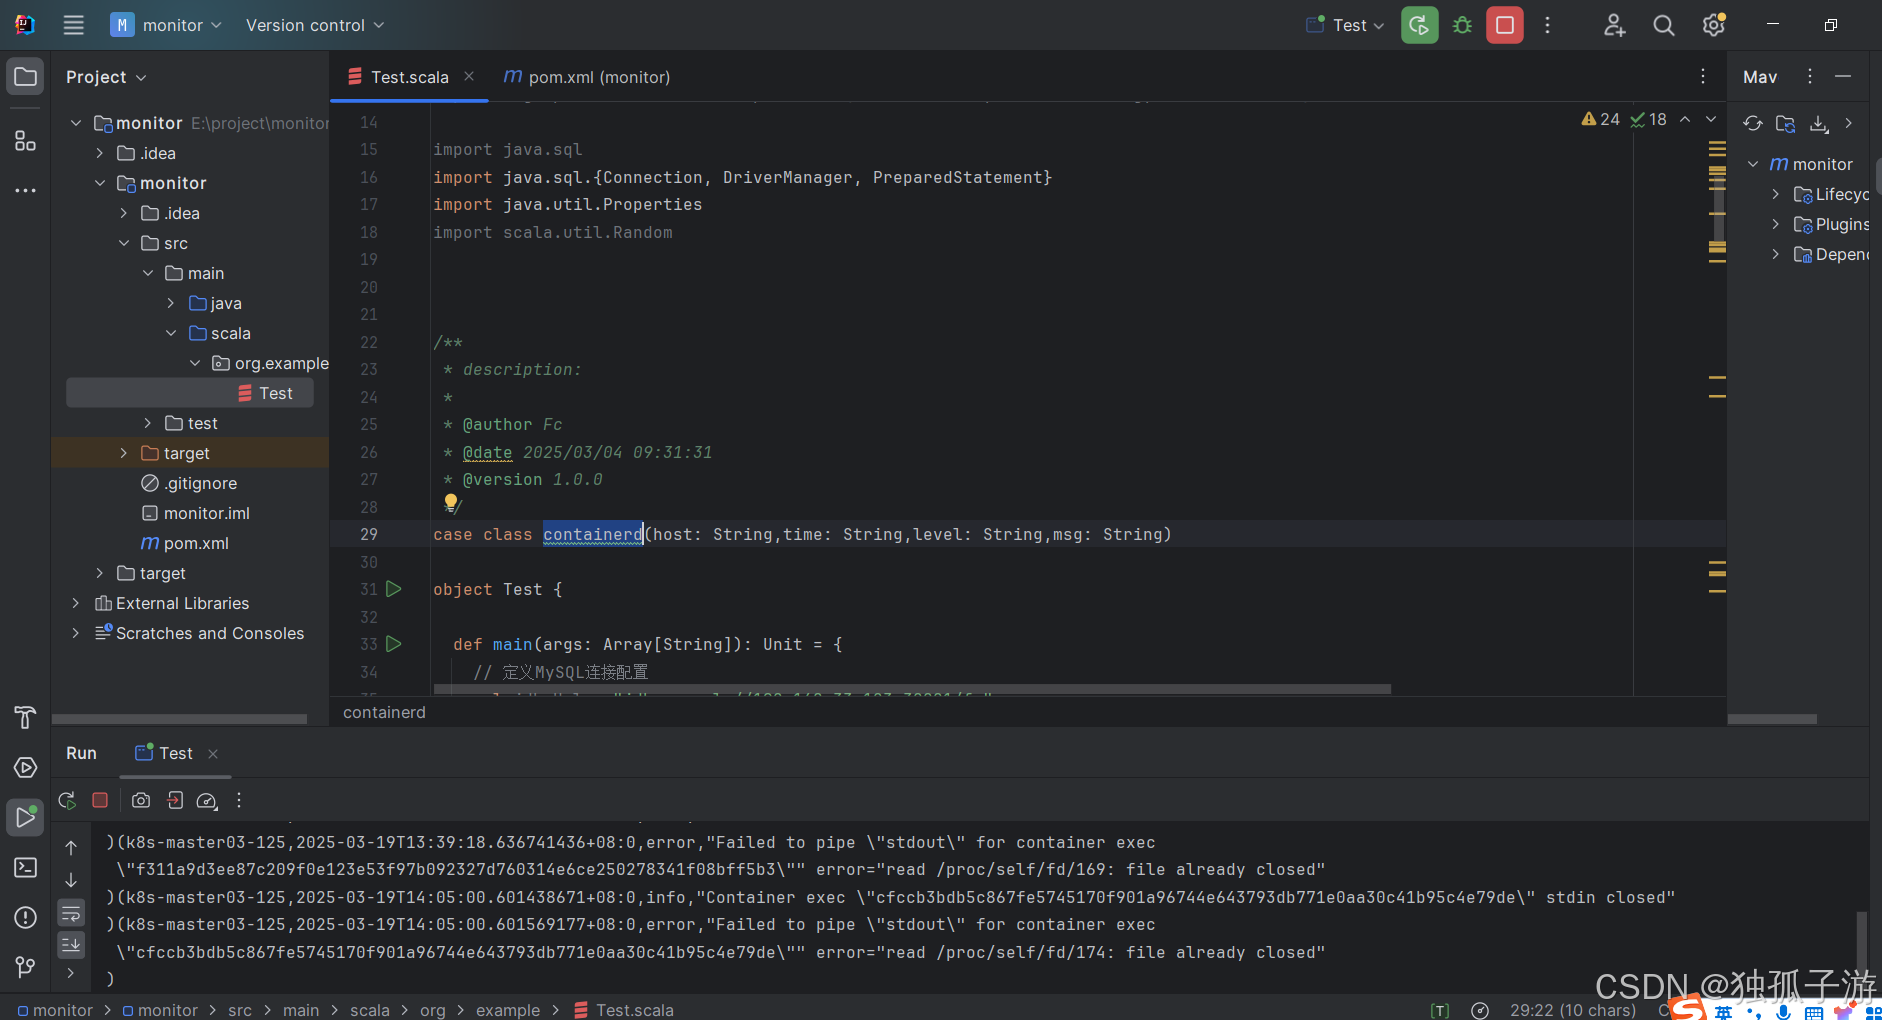Click Test.scala breadcrumb in status bar

624,1010
